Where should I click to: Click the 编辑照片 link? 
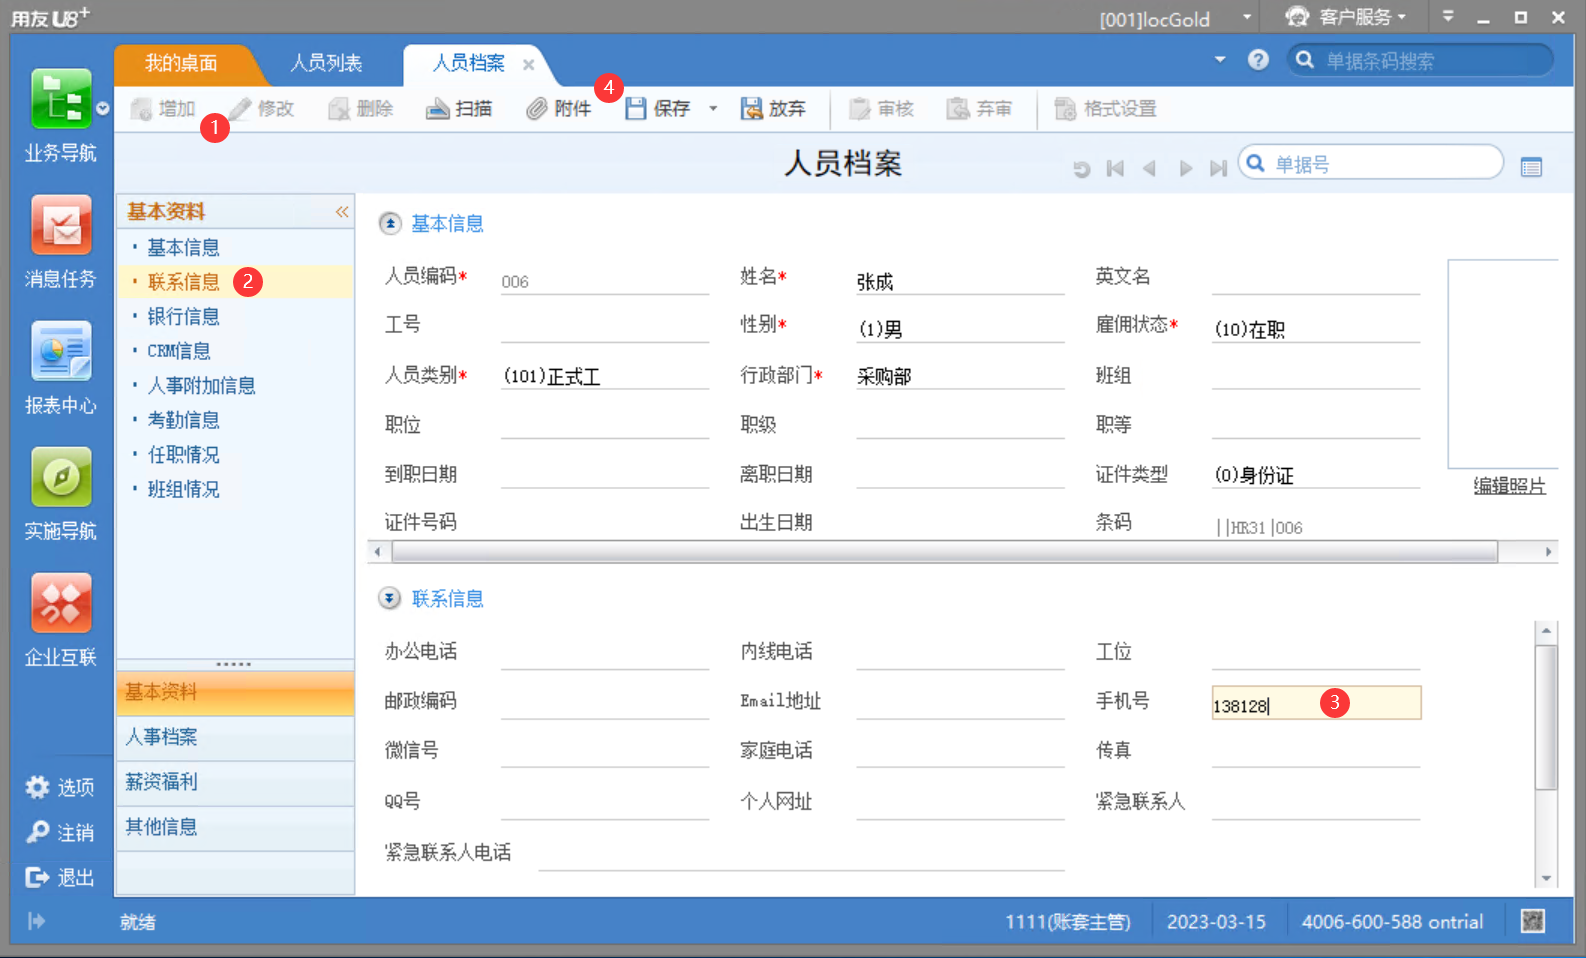click(x=1509, y=486)
